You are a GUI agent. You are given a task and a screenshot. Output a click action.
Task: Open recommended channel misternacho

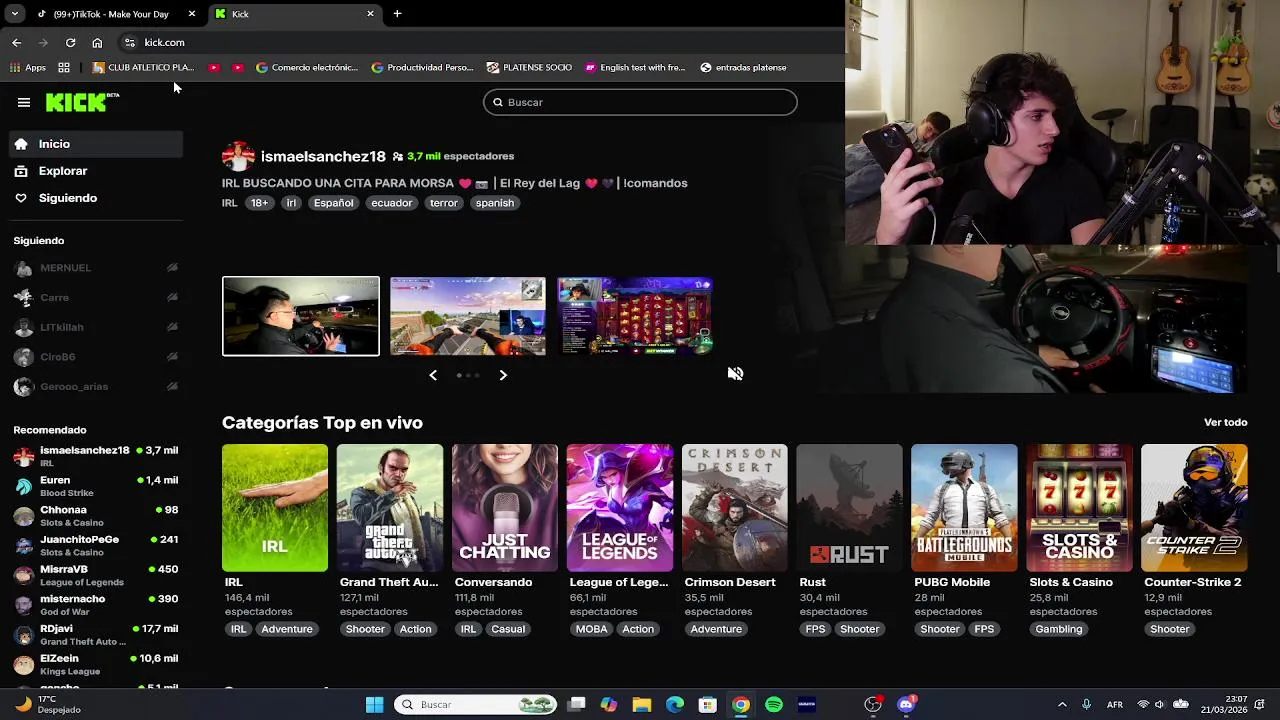[97, 605]
